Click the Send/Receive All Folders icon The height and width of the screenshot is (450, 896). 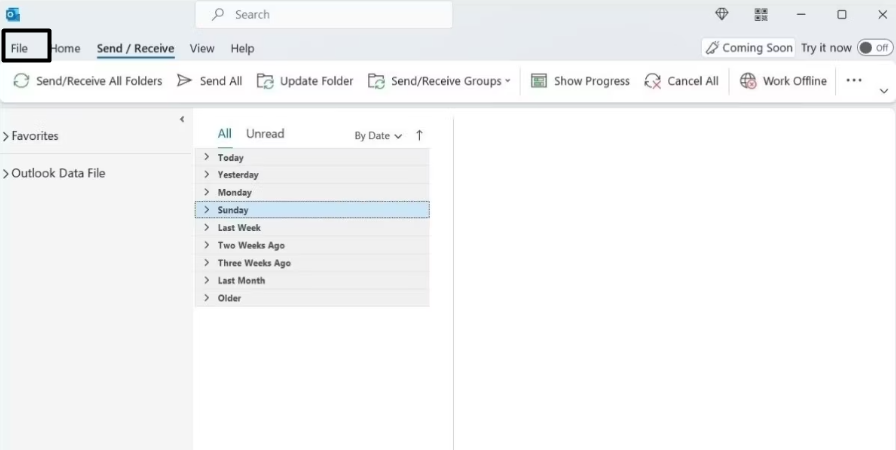(21, 81)
